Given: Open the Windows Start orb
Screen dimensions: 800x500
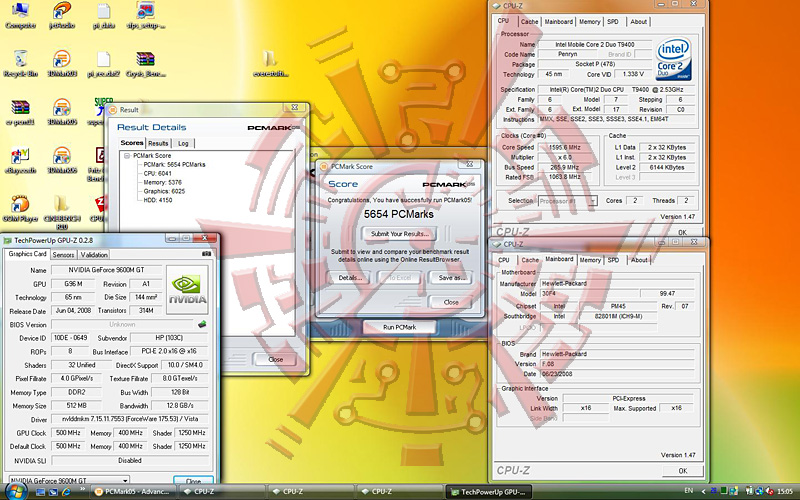Looking at the screenshot, I should (x=14, y=492).
